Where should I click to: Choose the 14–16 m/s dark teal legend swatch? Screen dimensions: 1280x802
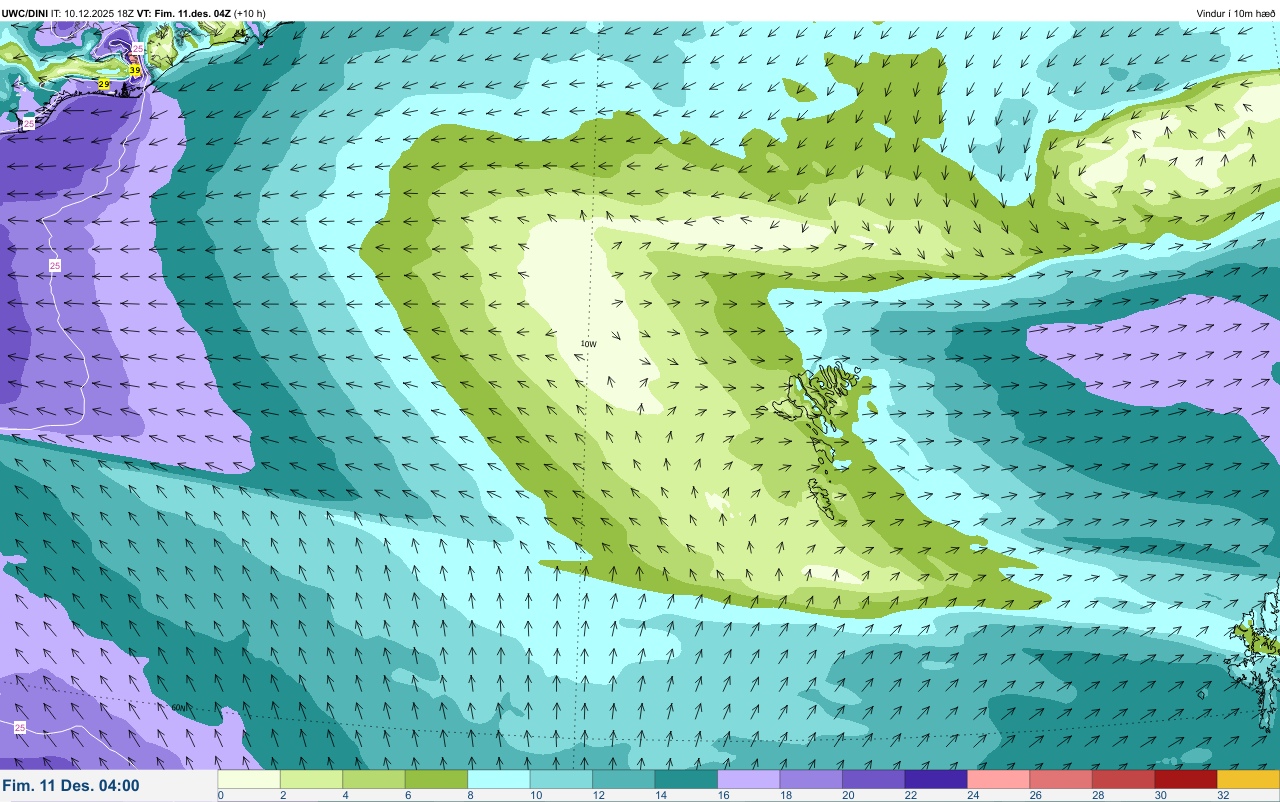686,779
